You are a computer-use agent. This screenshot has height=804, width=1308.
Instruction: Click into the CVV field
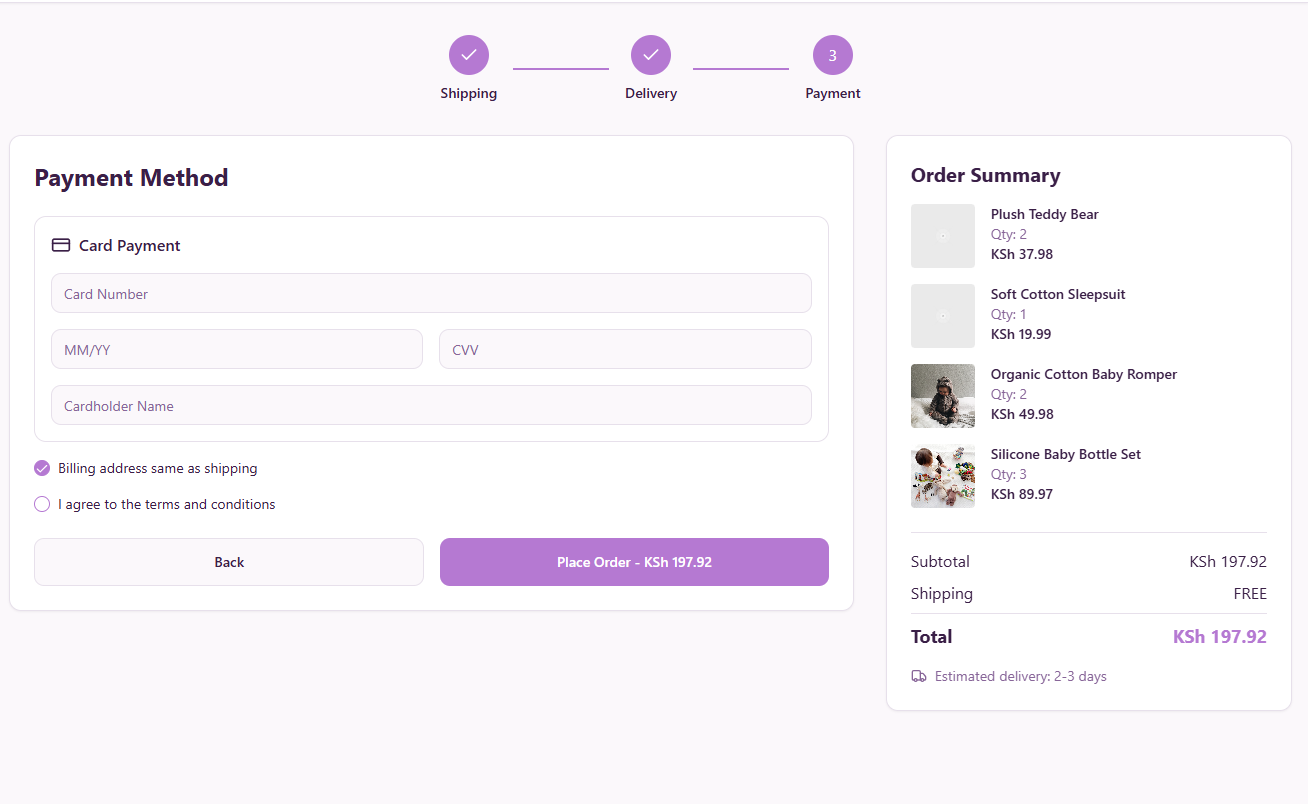625,350
